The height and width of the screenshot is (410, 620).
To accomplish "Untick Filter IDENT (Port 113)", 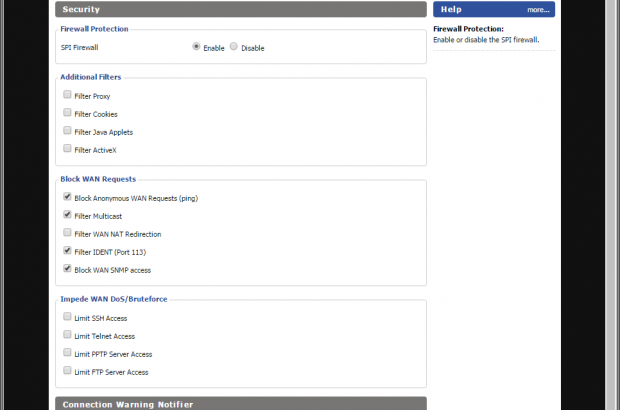I will pos(67,251).
